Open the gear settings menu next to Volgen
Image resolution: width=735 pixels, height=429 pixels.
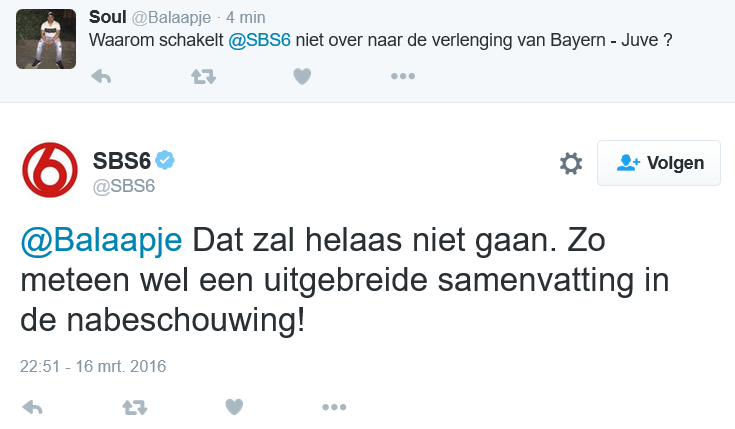coord(571,163)
